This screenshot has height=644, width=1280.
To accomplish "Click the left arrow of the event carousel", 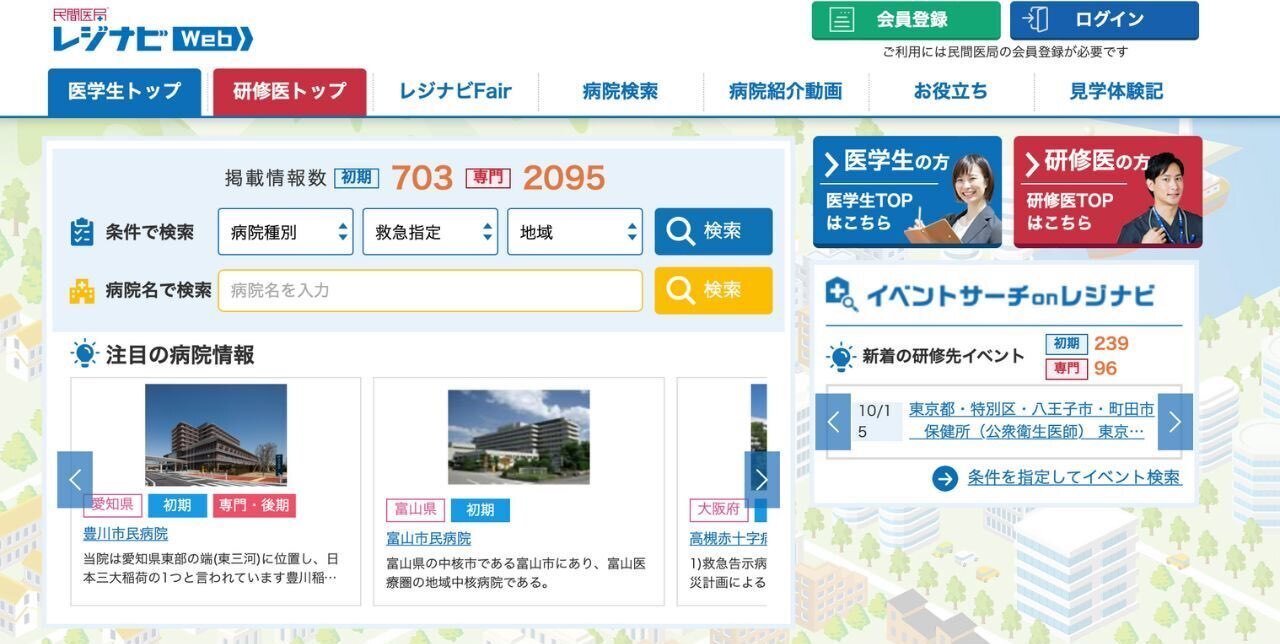I will tap(833, 422).
